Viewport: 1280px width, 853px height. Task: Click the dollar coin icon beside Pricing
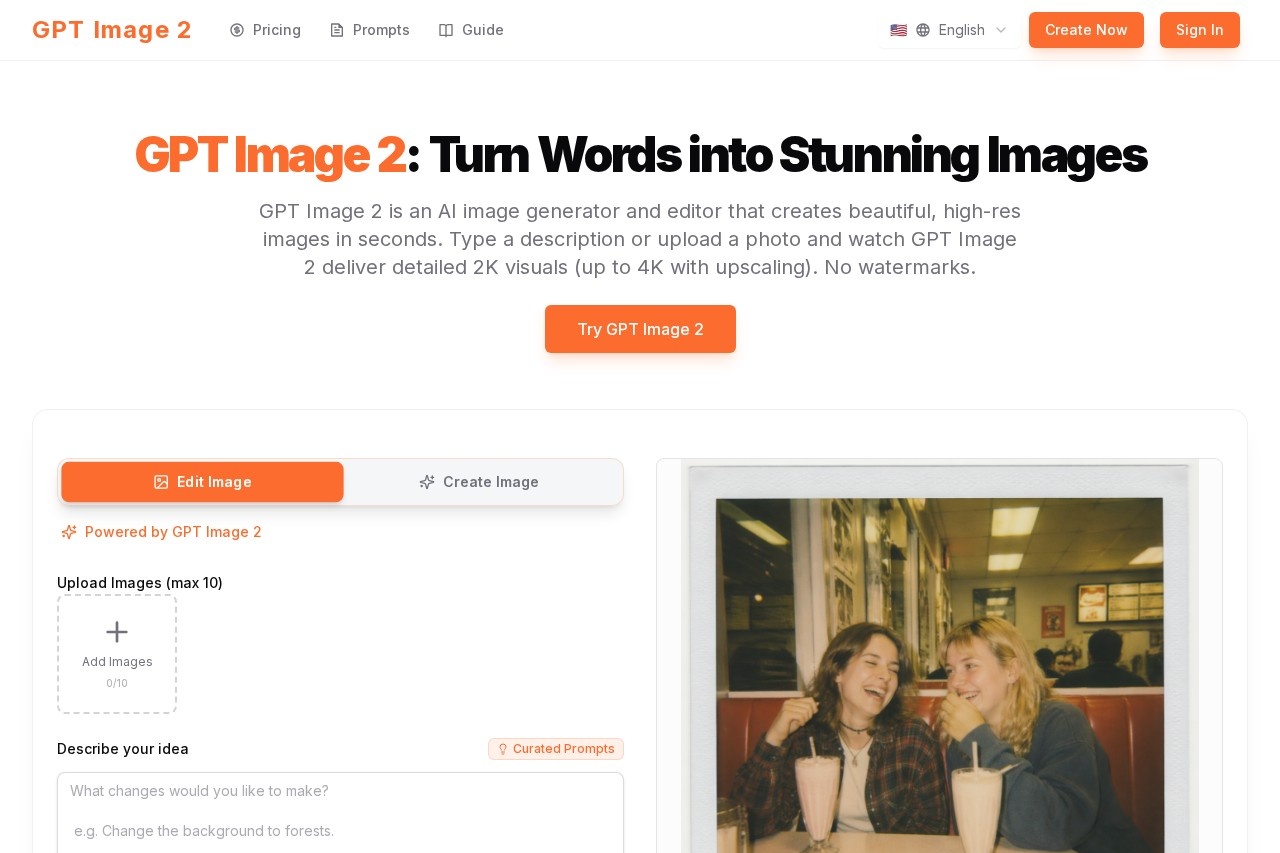237,30
